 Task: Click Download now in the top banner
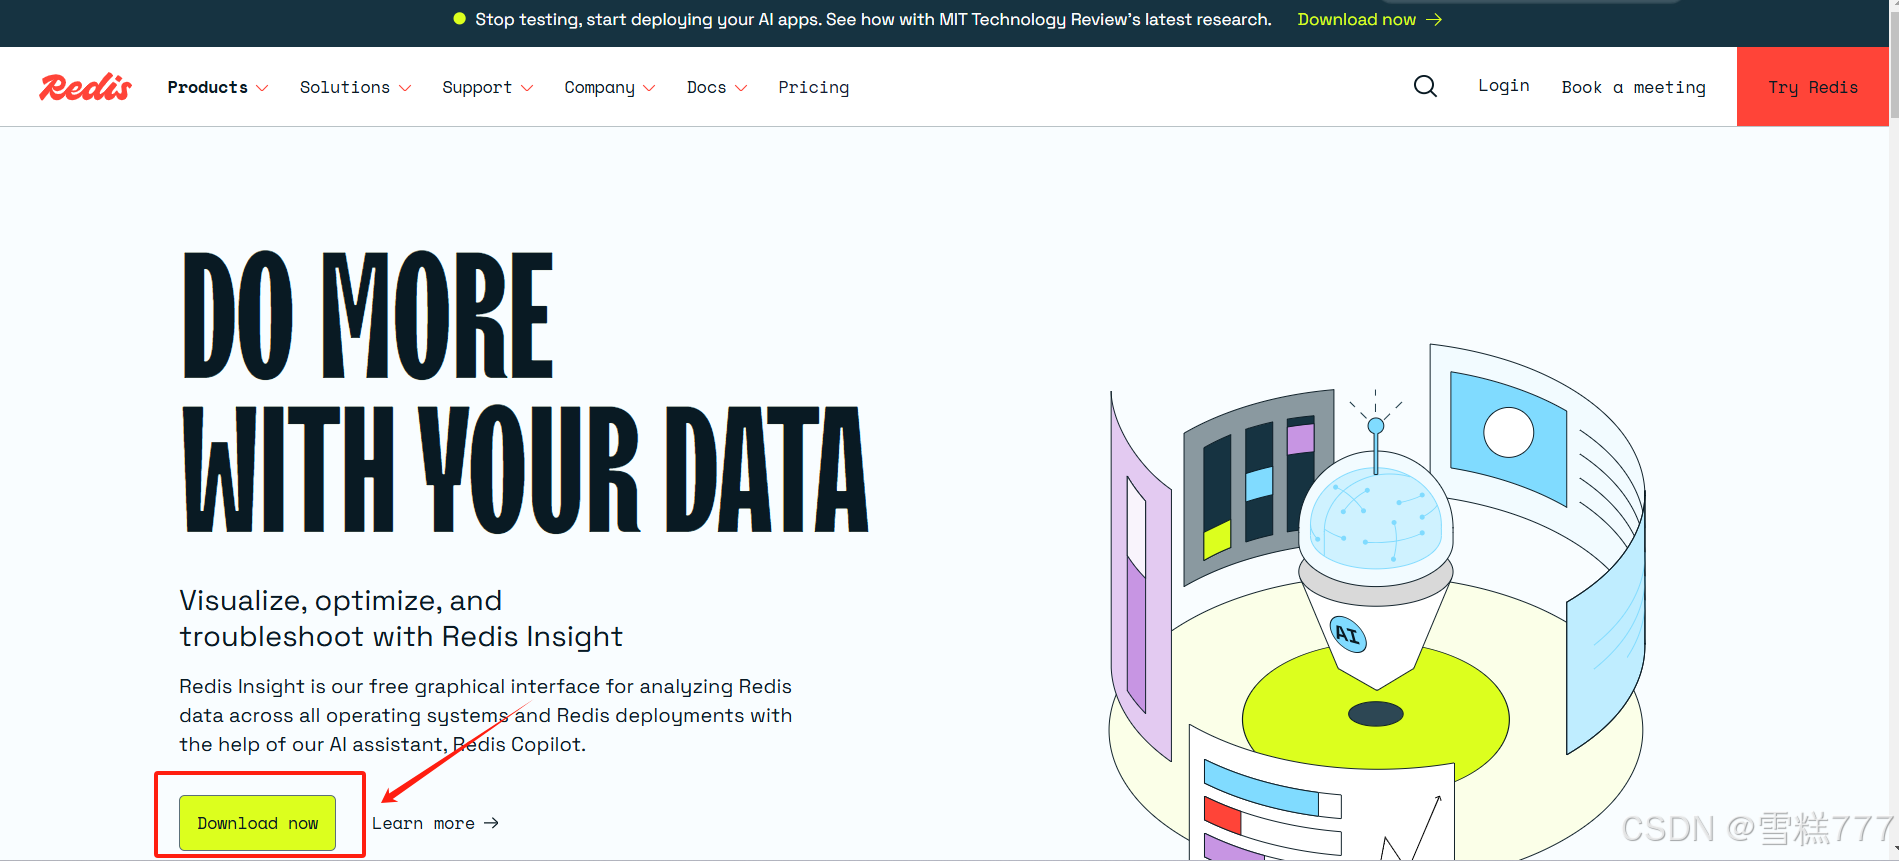[x=1357, y=20]
